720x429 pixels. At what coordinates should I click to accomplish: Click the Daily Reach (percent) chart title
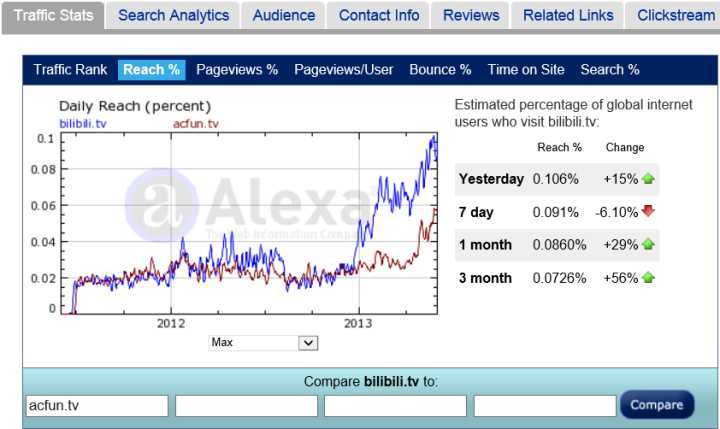point(135,106)
